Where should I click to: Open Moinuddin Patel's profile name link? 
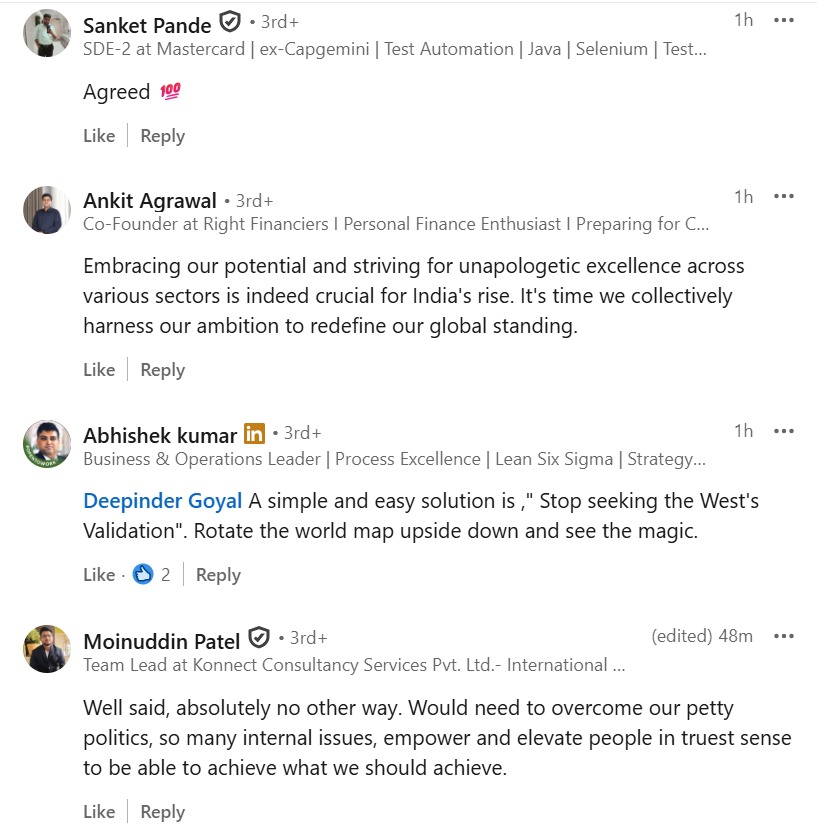point(162,641)
